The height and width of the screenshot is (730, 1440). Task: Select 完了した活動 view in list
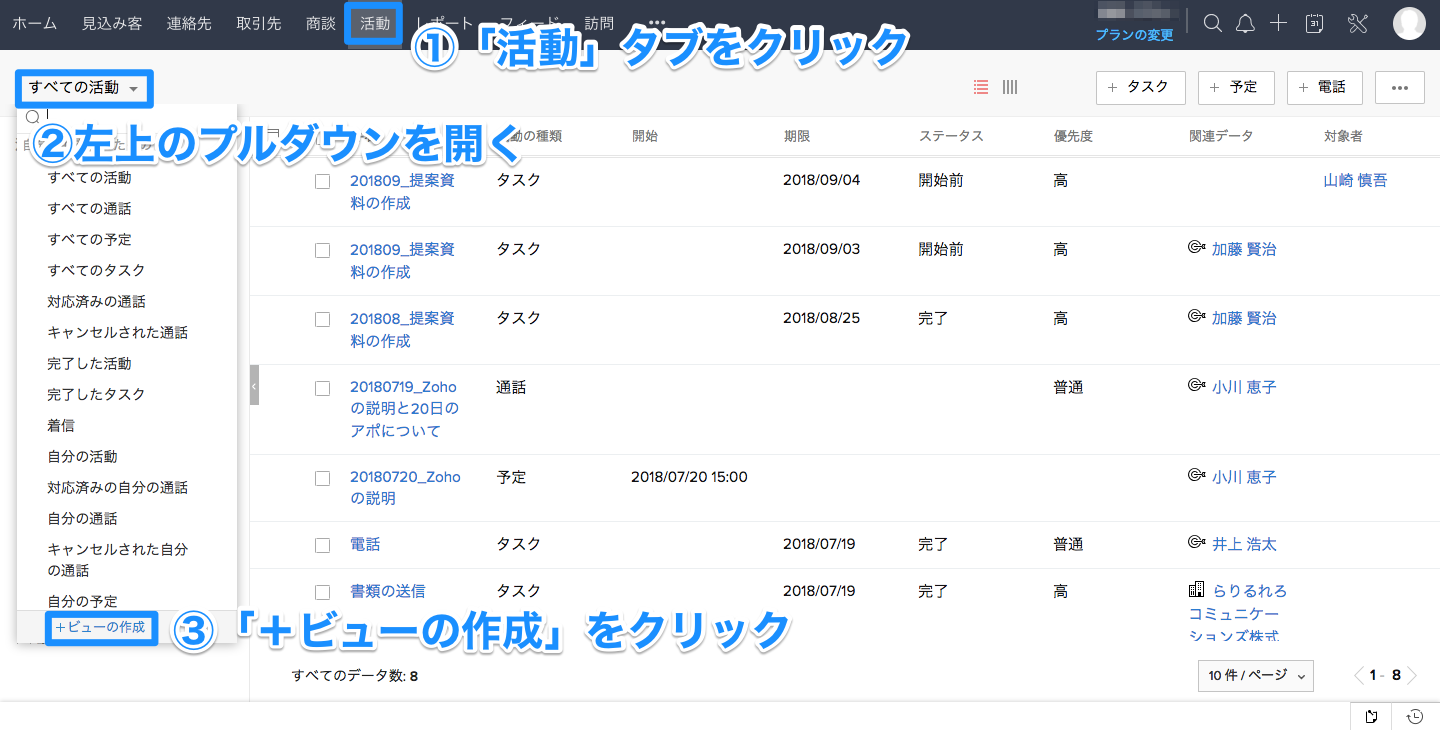click(x=89, y=364)
